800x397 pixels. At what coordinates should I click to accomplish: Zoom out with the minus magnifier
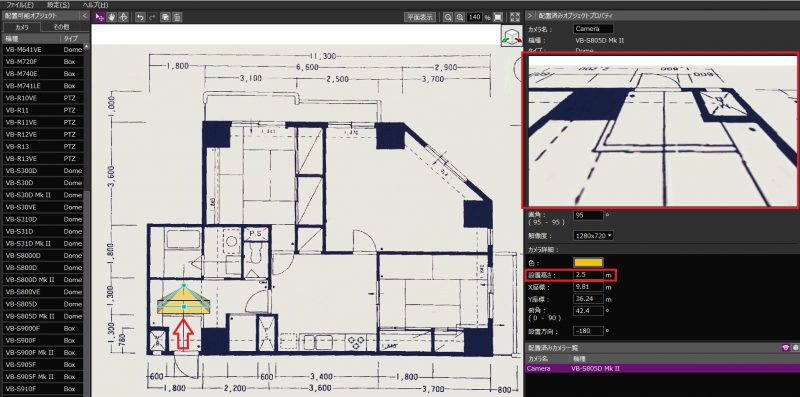[447, 17]
